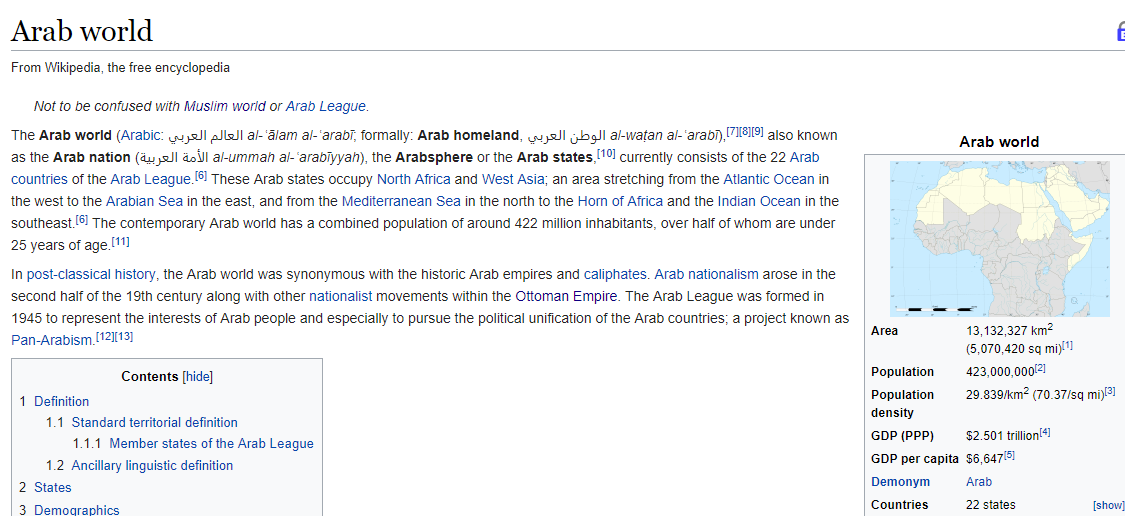Open citation [9] in first paragraph
1125x516 pixels.
[x=757, y=131]
